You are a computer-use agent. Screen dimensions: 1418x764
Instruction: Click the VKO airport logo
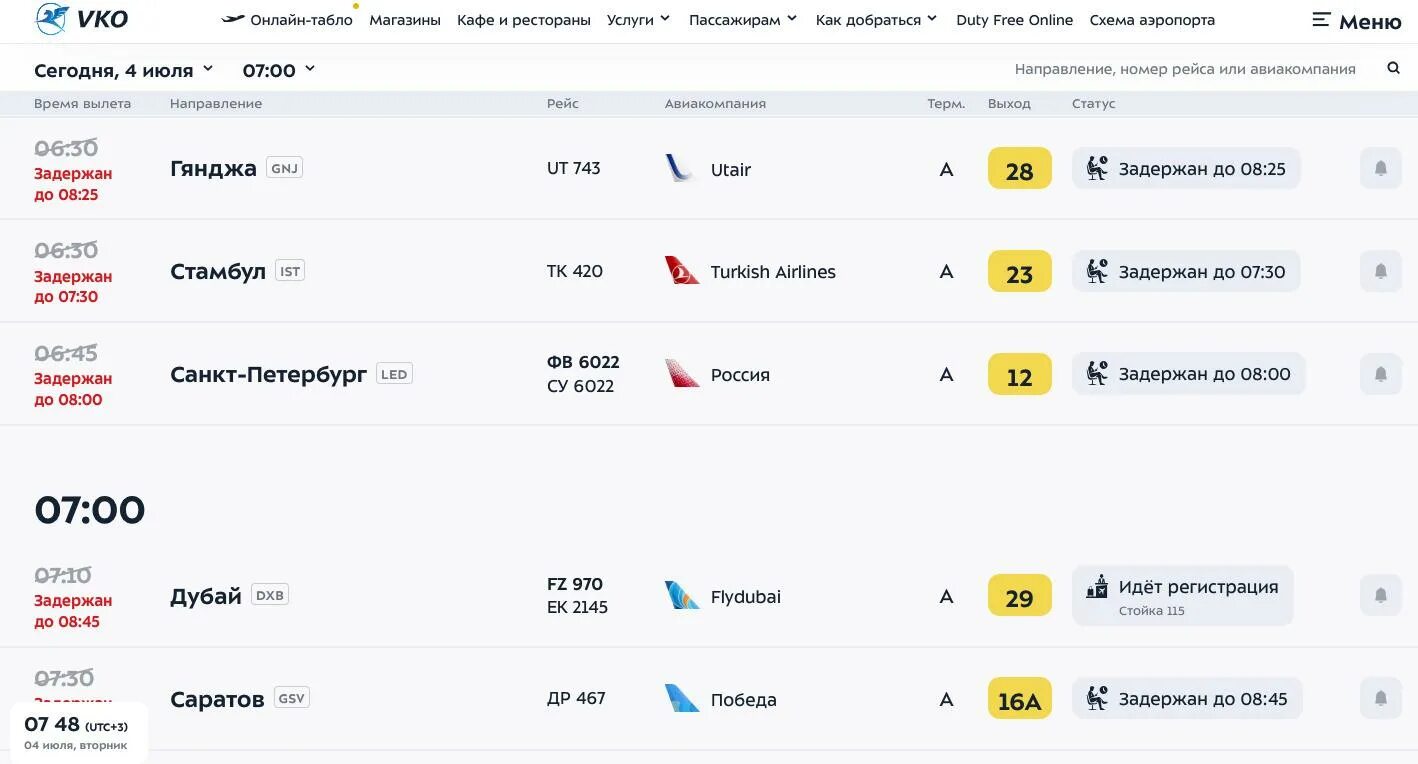81,19
